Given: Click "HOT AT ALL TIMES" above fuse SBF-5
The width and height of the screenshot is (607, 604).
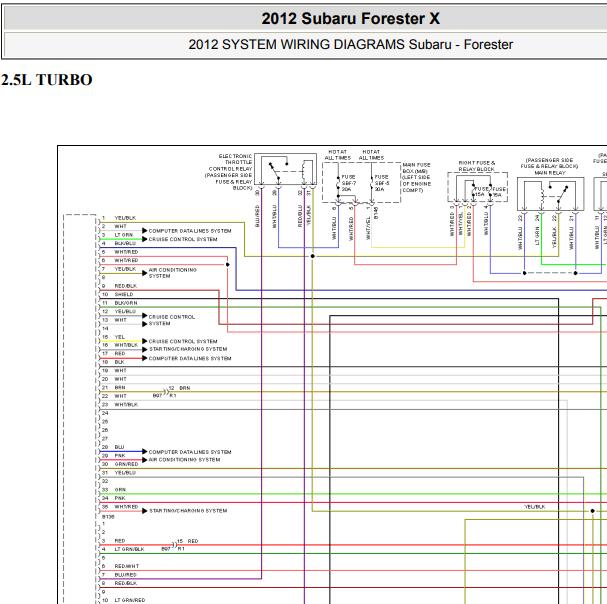Looking at the screenshot, I should coord(371,155).
